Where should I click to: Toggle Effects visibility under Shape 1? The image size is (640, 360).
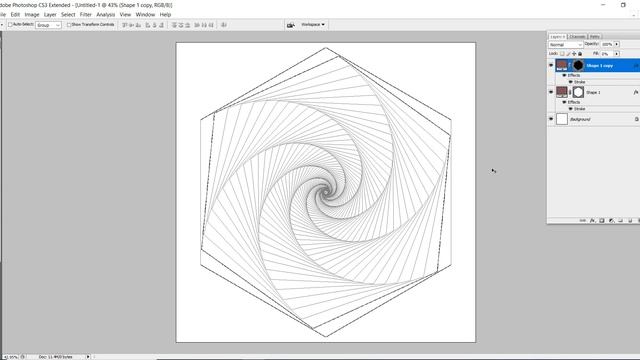564,102
